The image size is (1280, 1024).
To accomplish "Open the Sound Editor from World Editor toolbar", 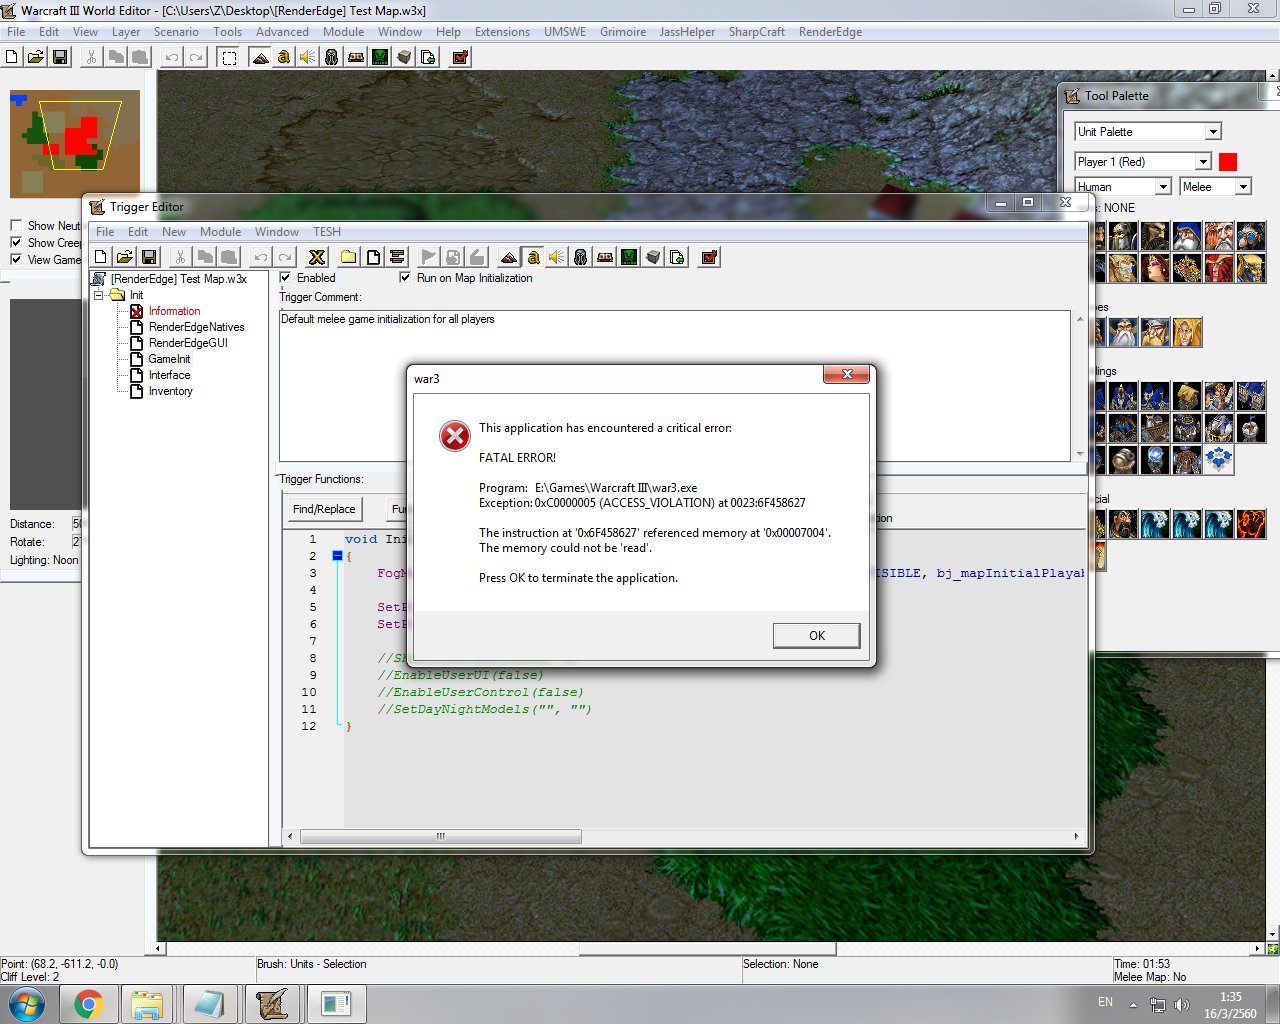I will (308, 57).
